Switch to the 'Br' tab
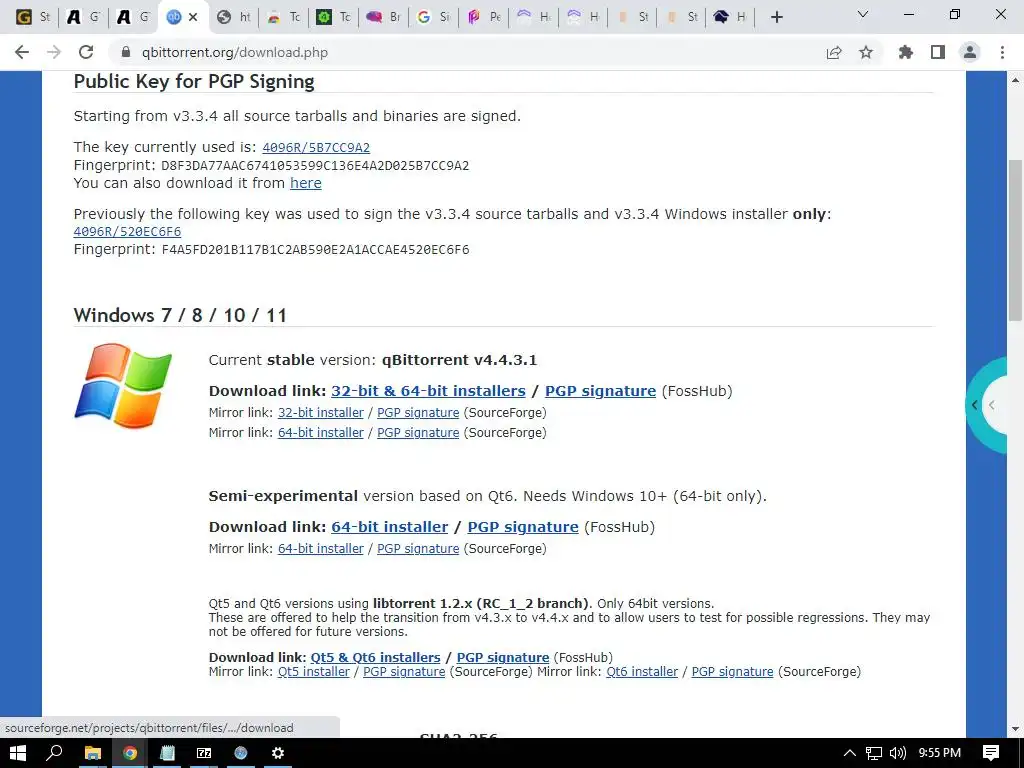 click(x=383, y=17)
